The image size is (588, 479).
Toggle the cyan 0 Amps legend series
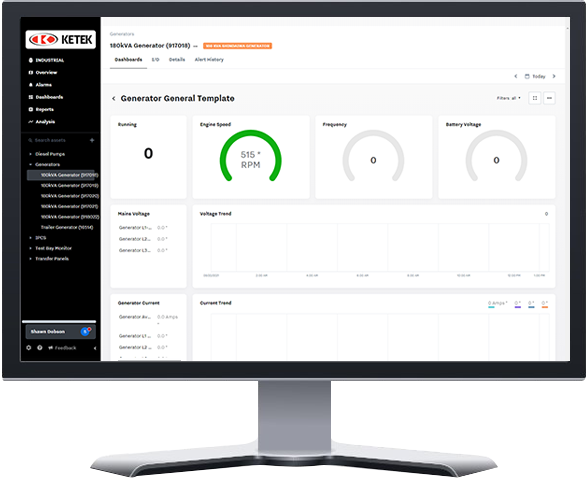click(497, 304)
